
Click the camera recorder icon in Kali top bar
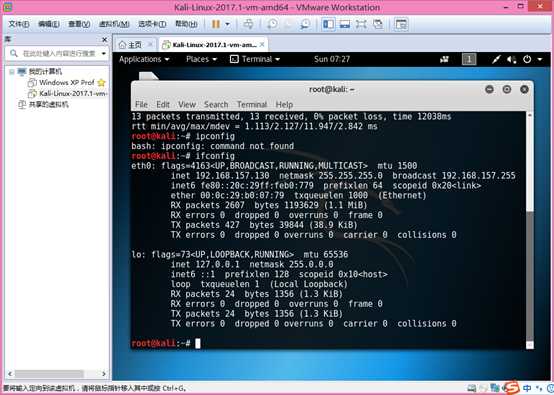pyautogui.click(x=444, y=59)
